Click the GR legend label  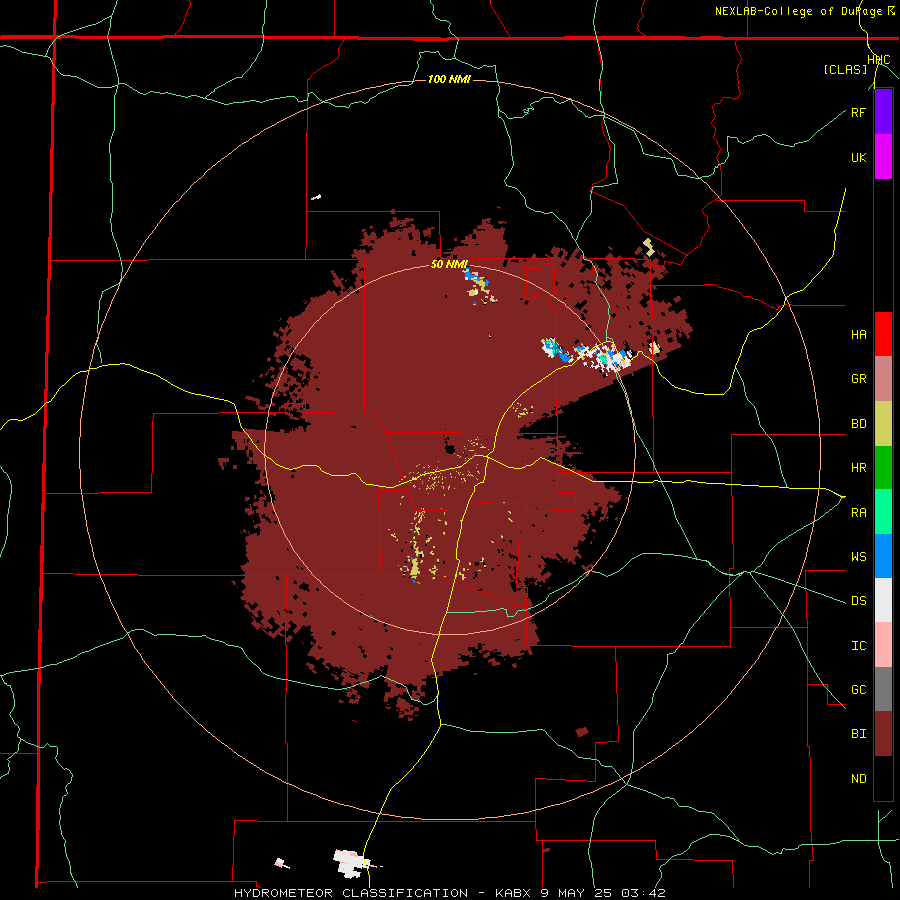[x=859, y=379]
